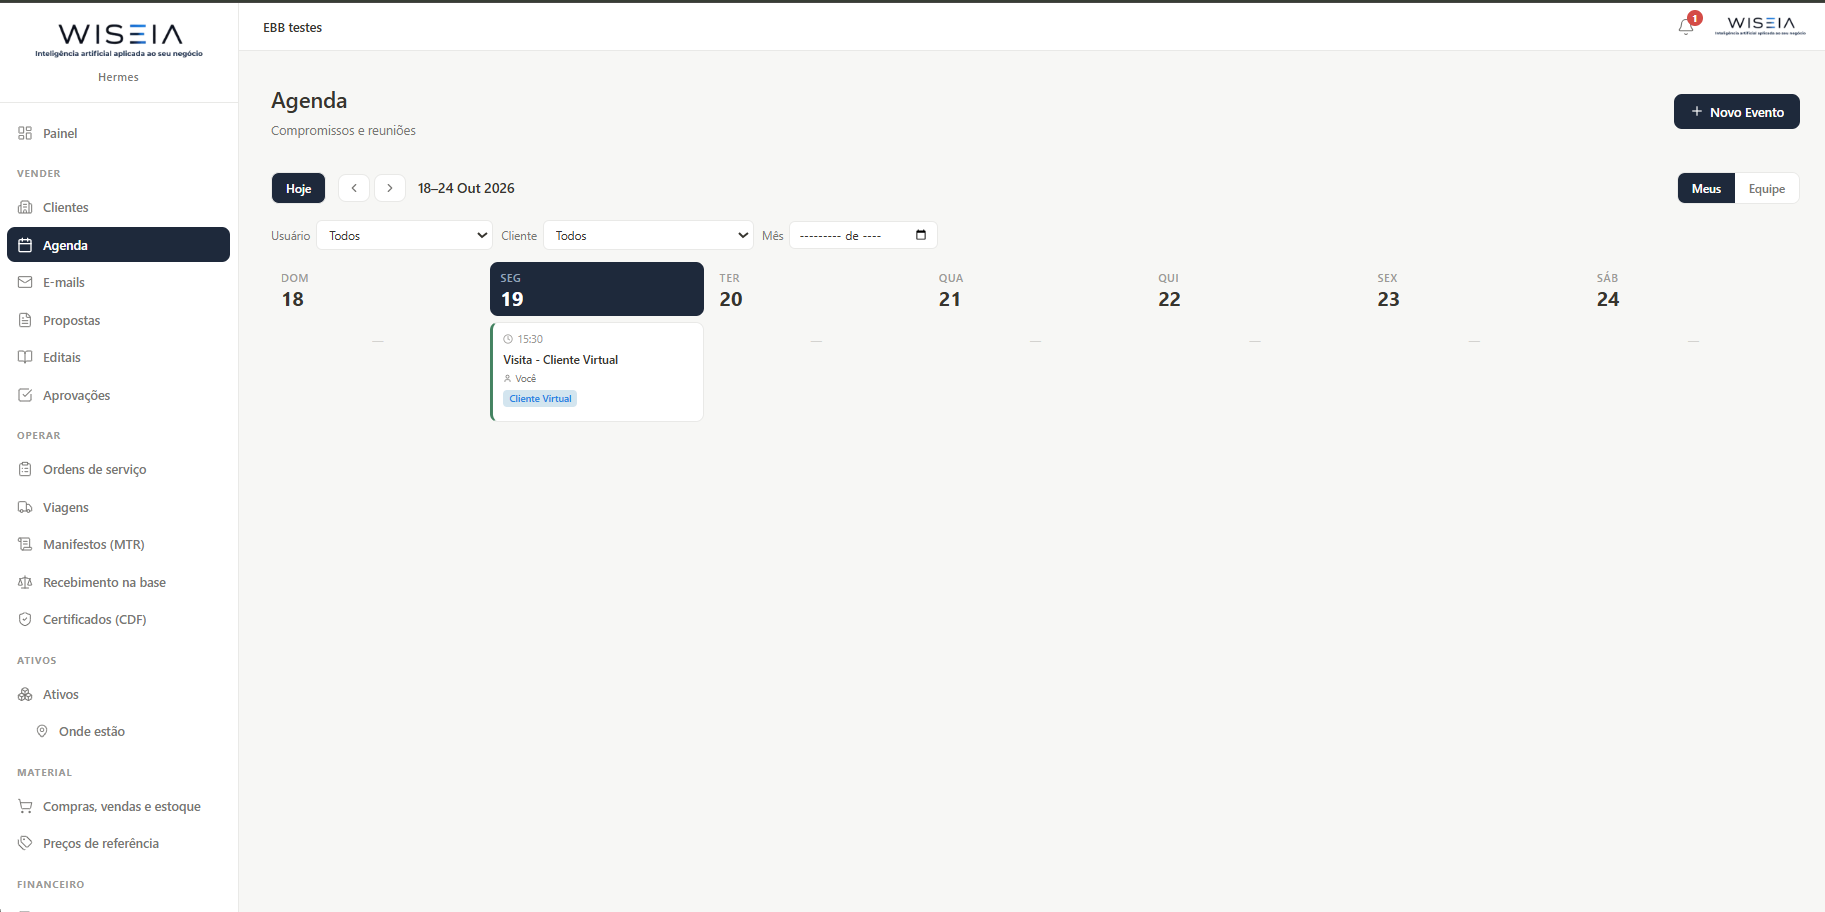
Task: Click the WISEIA logo in sidebar
Action: coord(119,40)
